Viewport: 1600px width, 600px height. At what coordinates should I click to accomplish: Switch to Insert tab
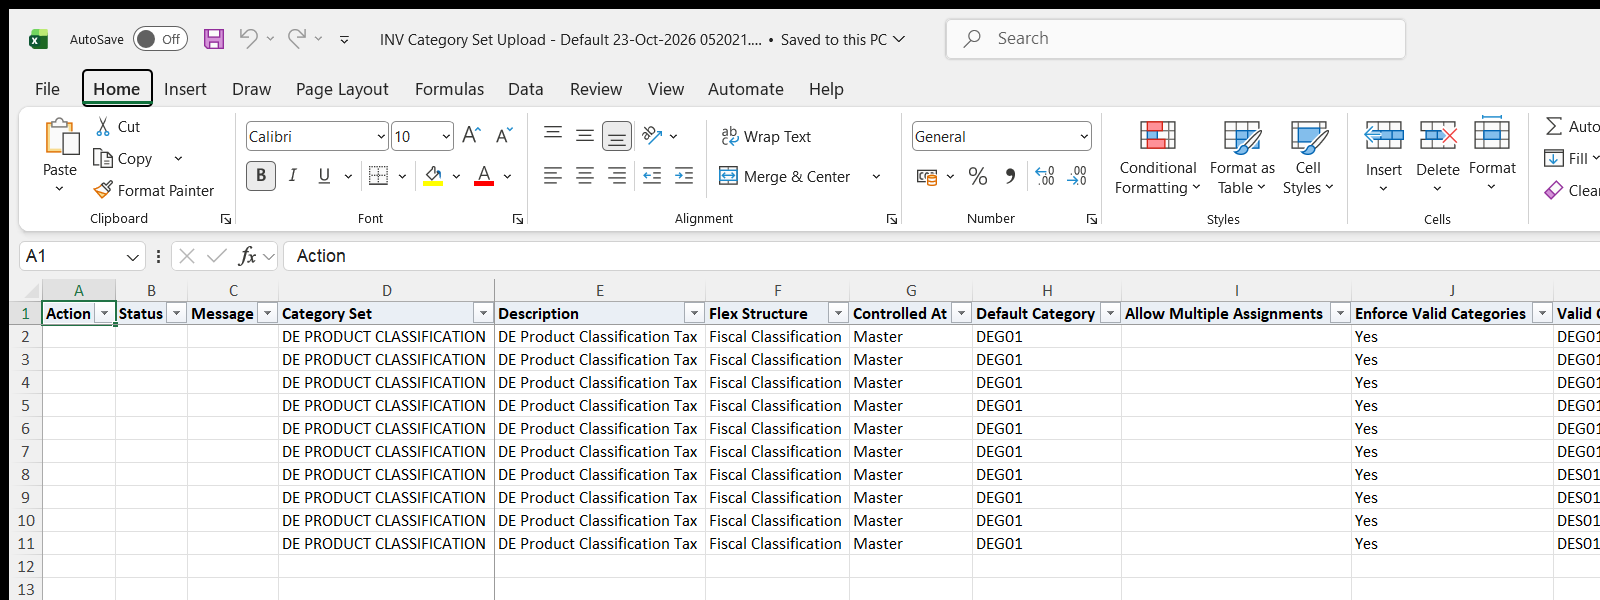185,89
